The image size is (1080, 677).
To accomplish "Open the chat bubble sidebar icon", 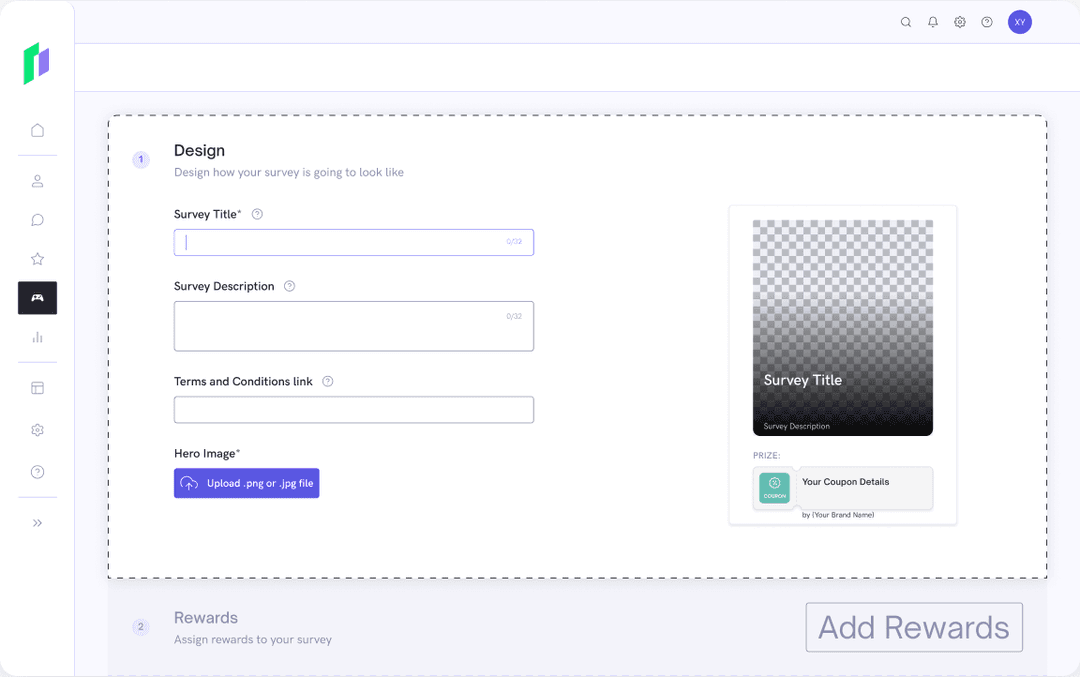I will pyautogui.click(x=37, y=220).
